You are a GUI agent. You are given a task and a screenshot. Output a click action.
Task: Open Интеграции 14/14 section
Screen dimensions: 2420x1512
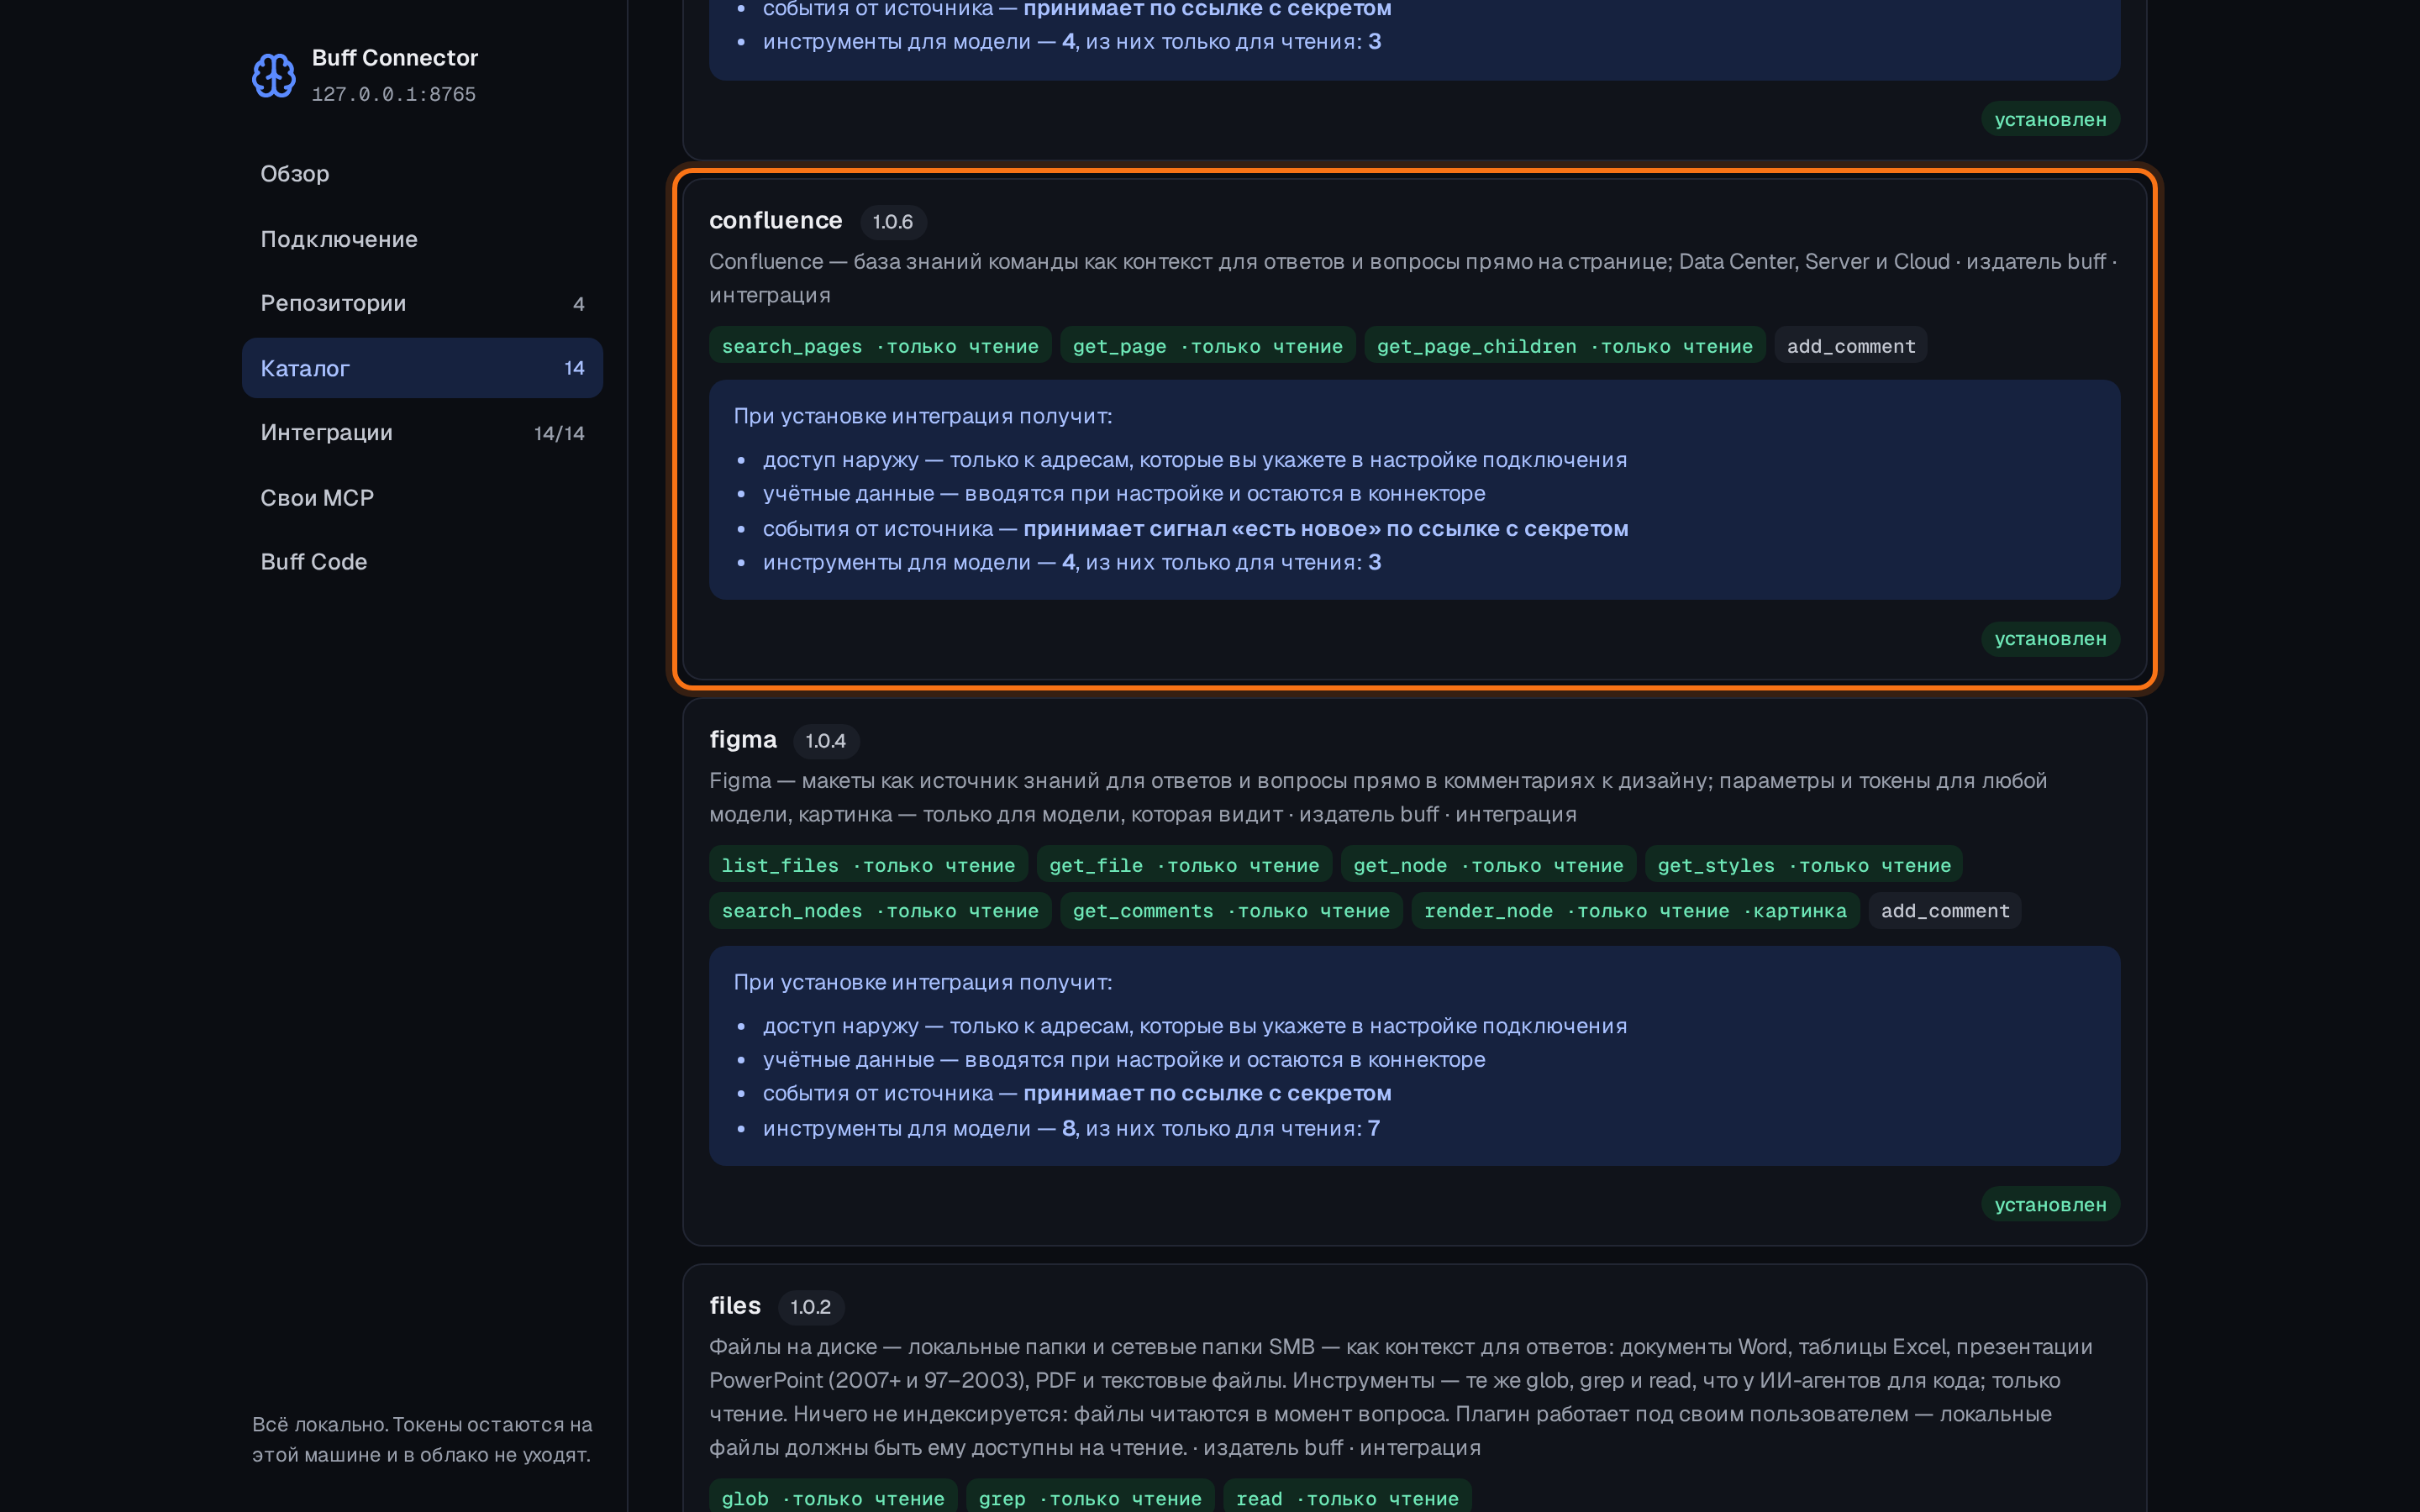tap(422, 433)
